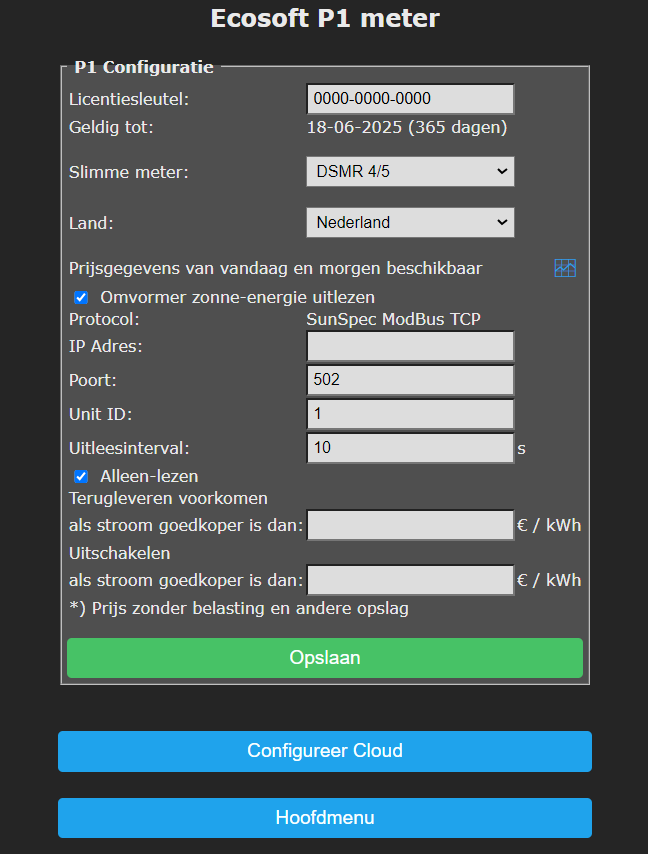This screenshot has width=648, height=854.
Task: Click the text 'SunSpec ModBus TCP'
Action: pos(393,319)
